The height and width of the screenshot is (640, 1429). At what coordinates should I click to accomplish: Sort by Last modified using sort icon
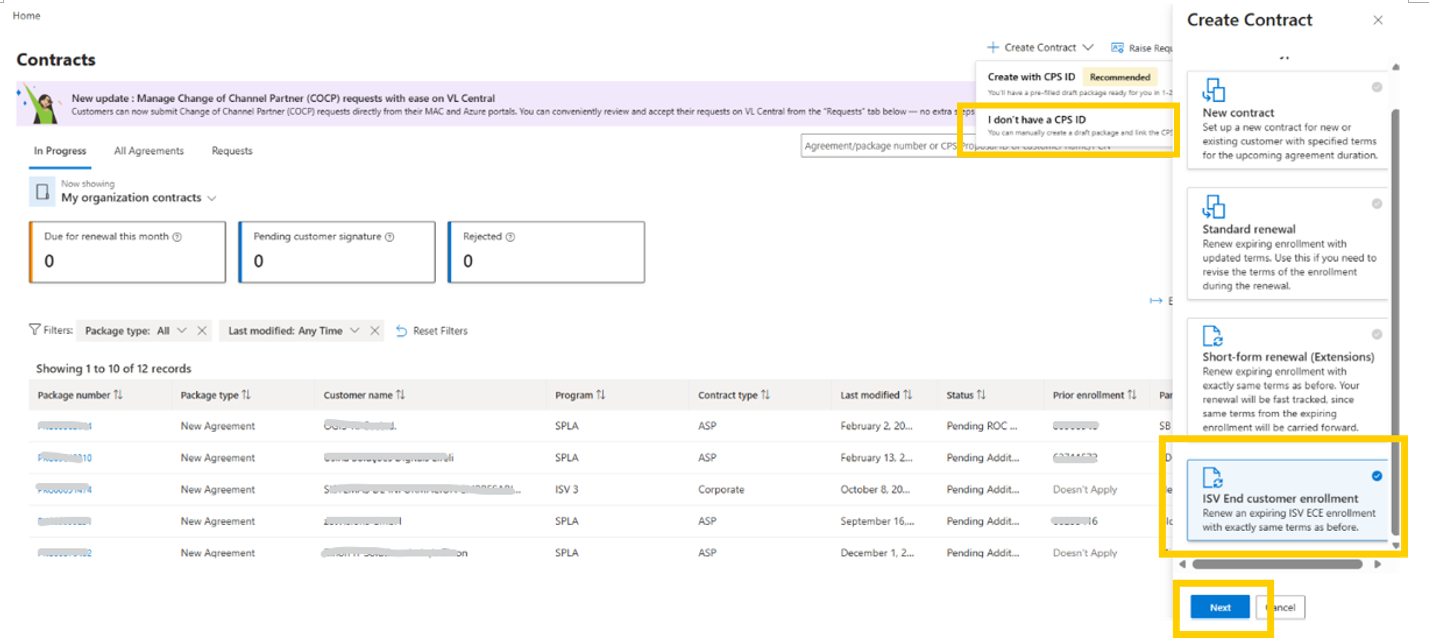[908, 395]
